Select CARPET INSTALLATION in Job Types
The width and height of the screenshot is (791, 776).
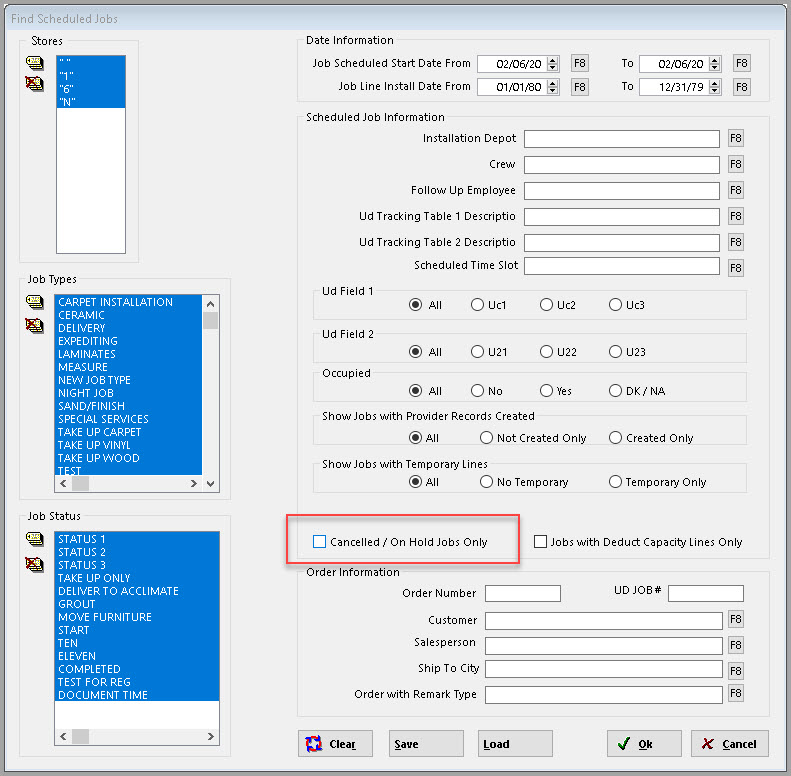tap(128, 302)
